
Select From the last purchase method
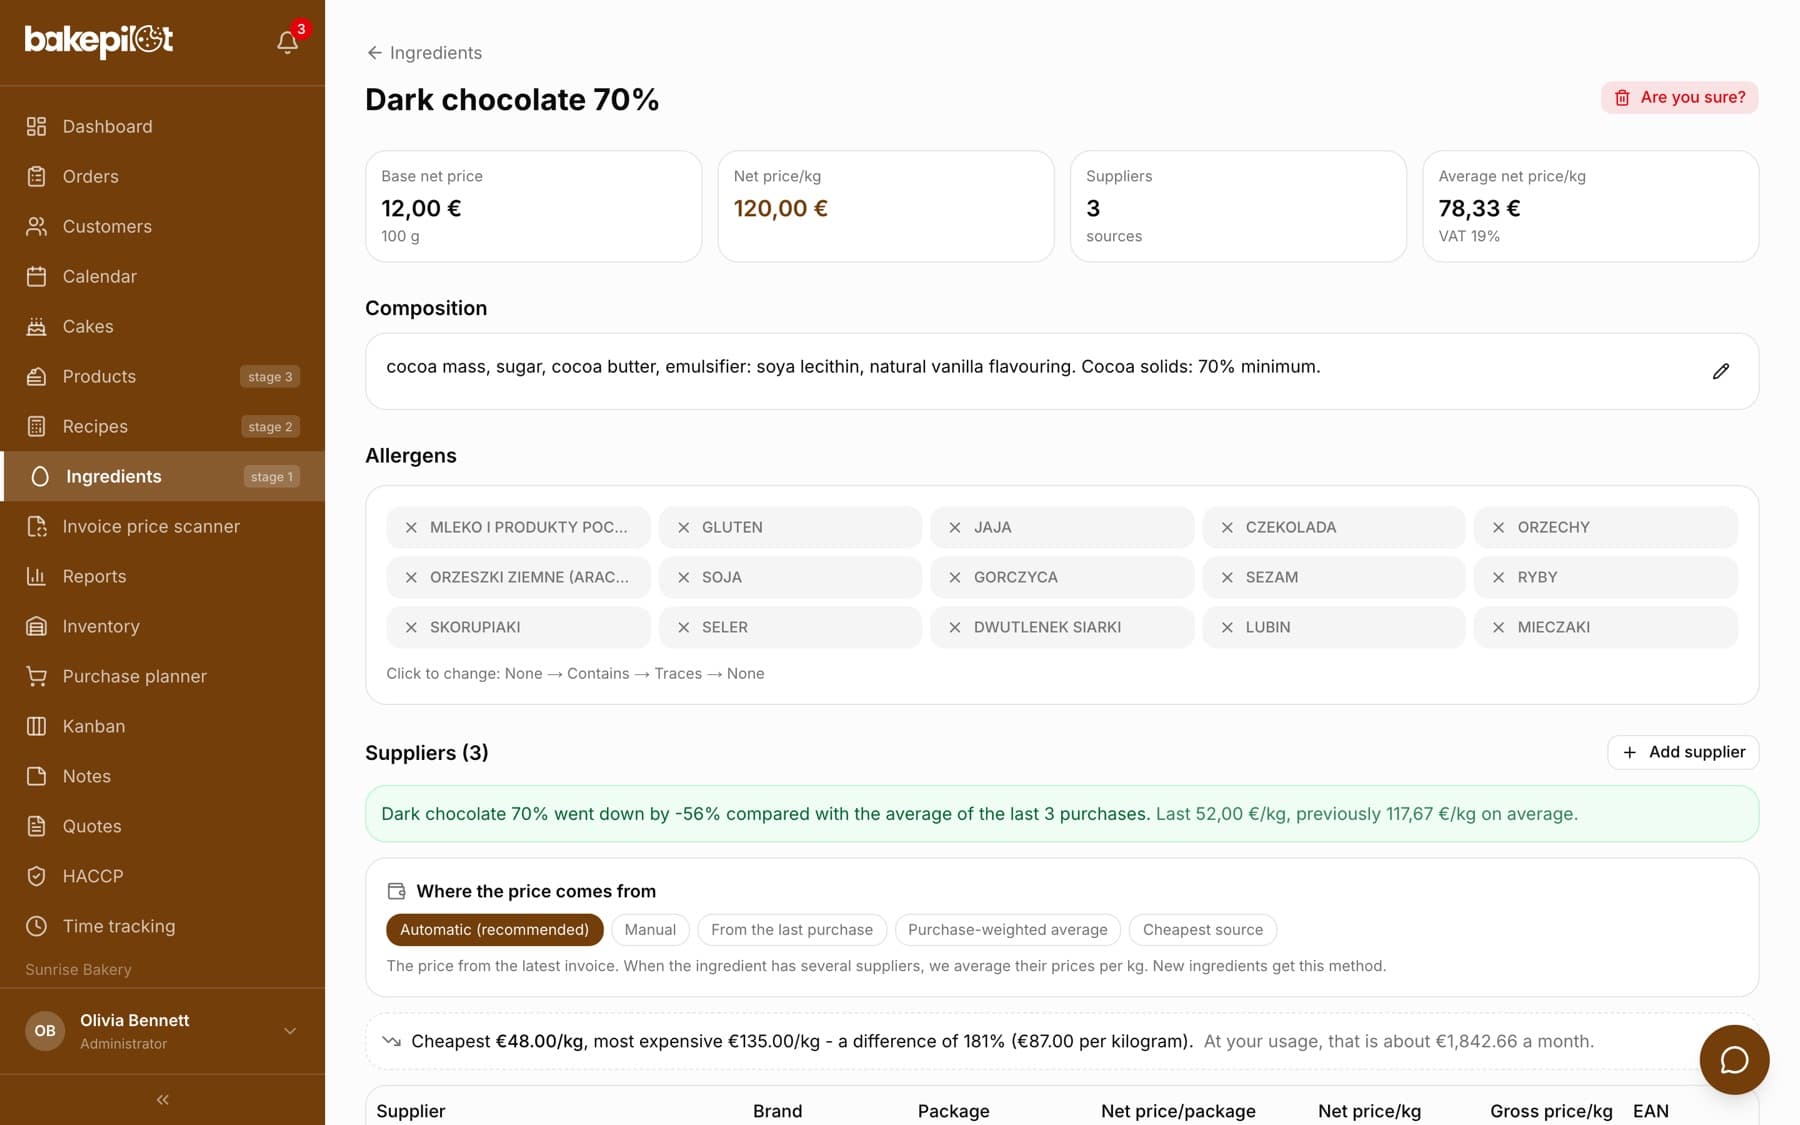coord(792,930)
